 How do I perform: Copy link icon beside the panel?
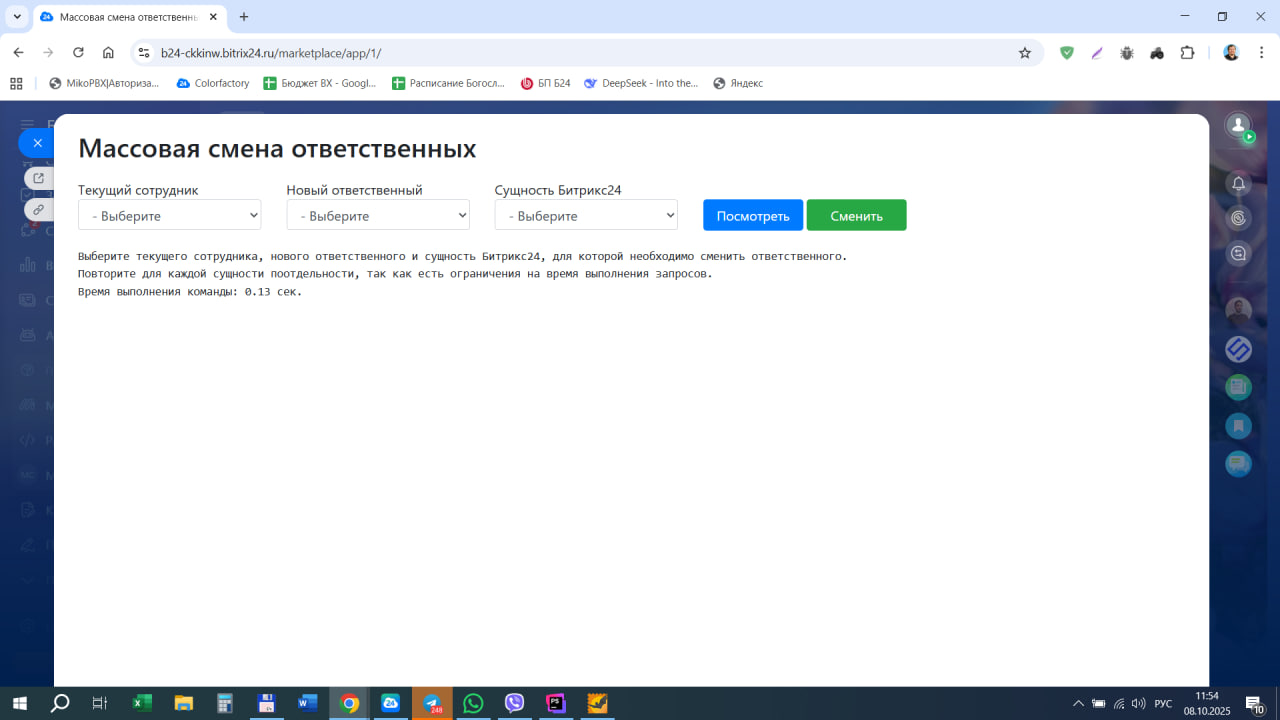[x=38, y=209]
